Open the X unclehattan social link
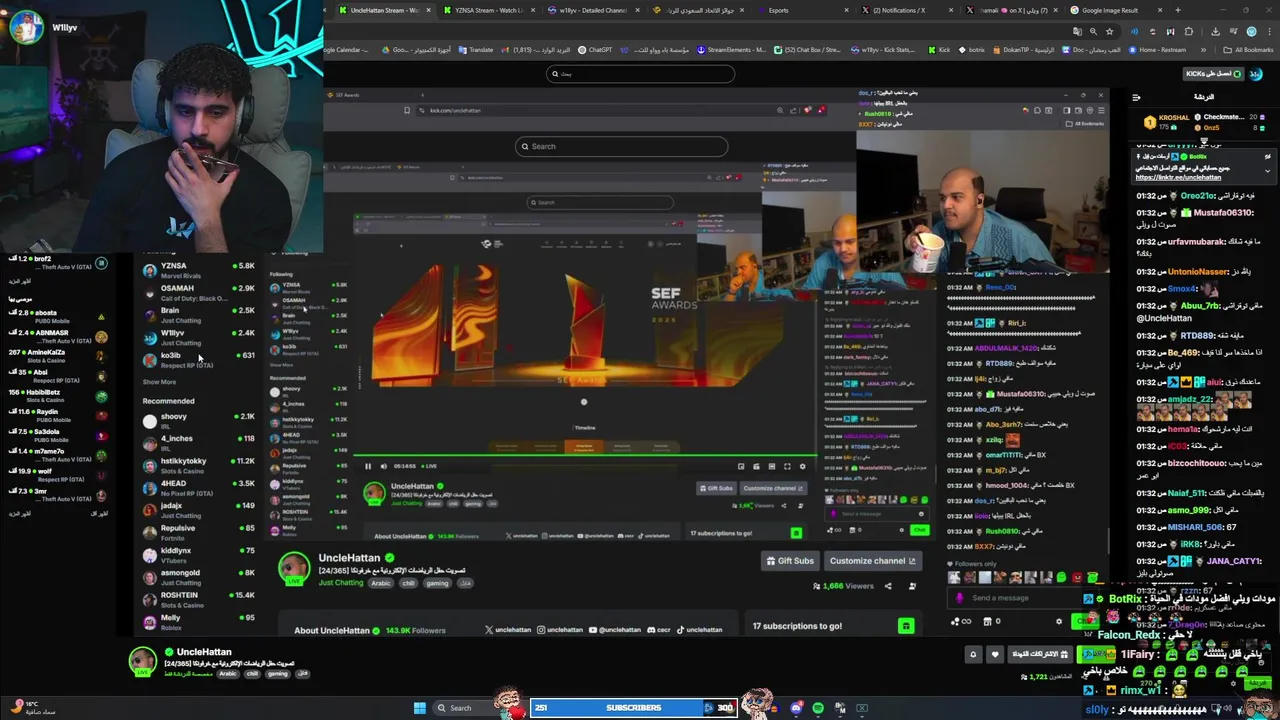This screenshot has width=1280, height=720. point(508,630)
